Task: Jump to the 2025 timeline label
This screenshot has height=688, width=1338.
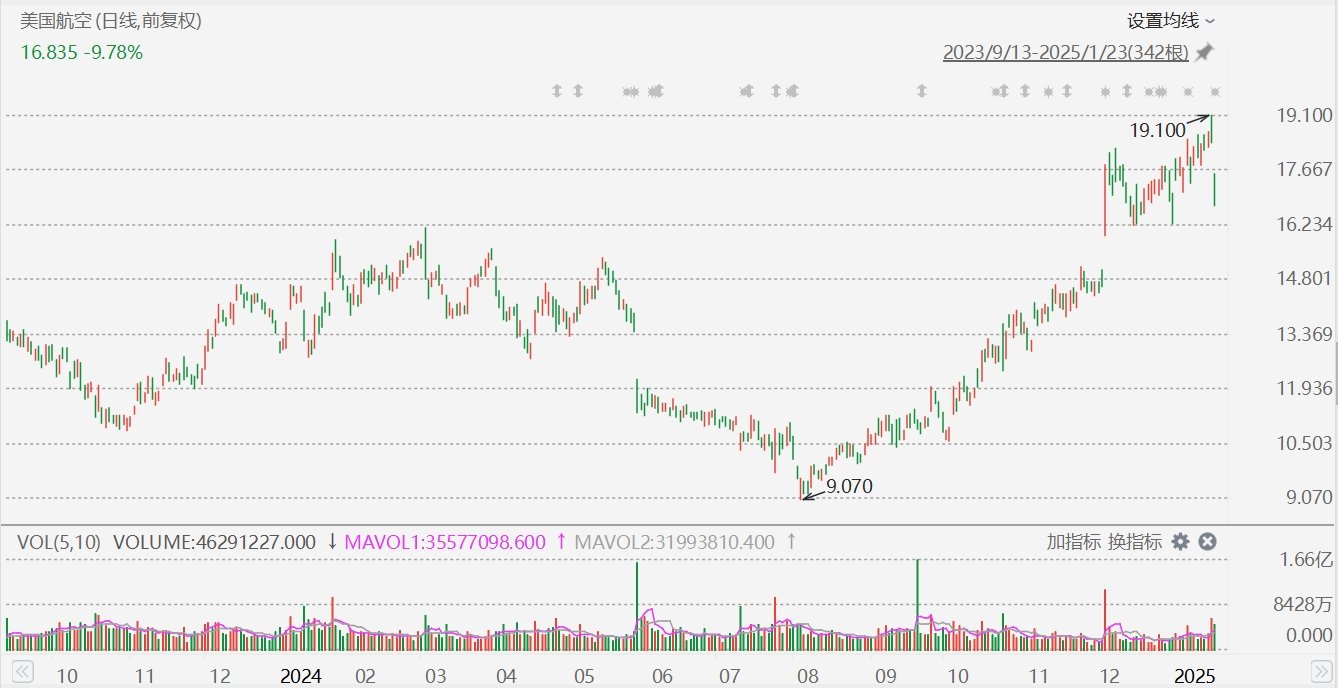Action: pos(1194,676)
